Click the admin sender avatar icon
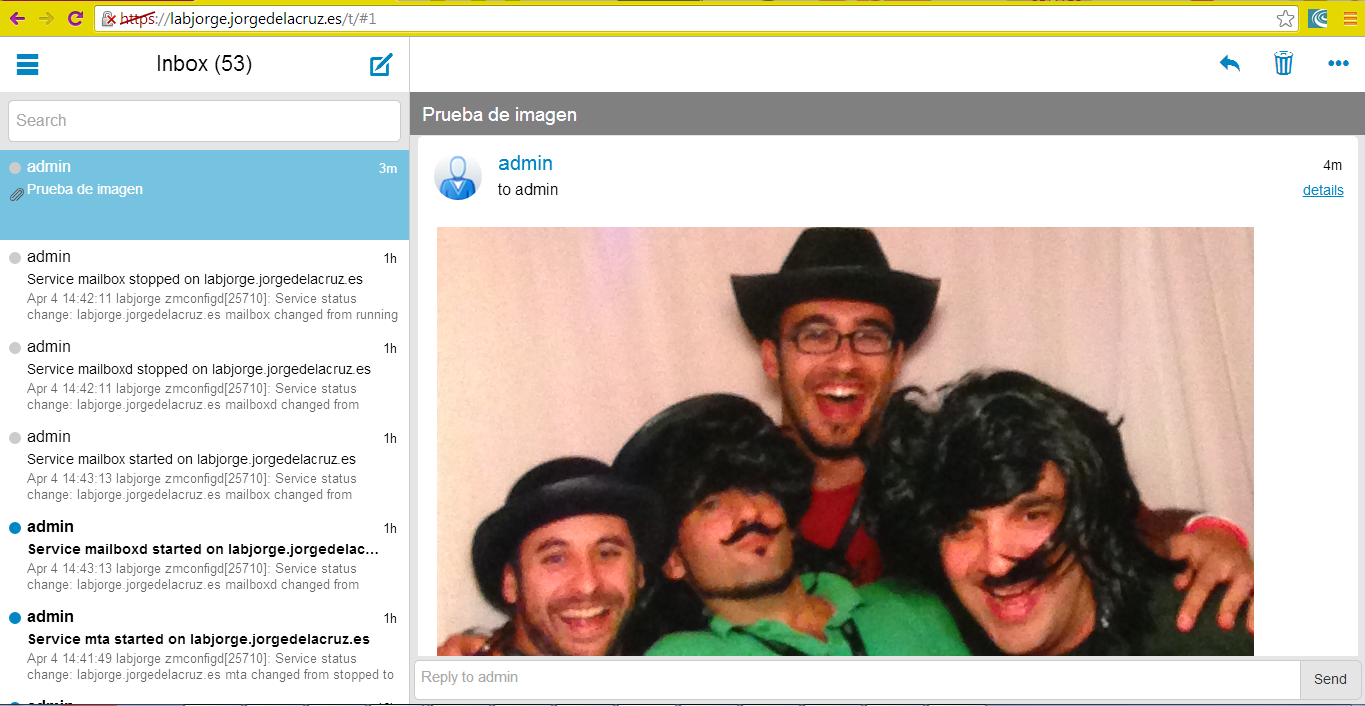This screenshot has height=706, width=1365. [458, 177]
